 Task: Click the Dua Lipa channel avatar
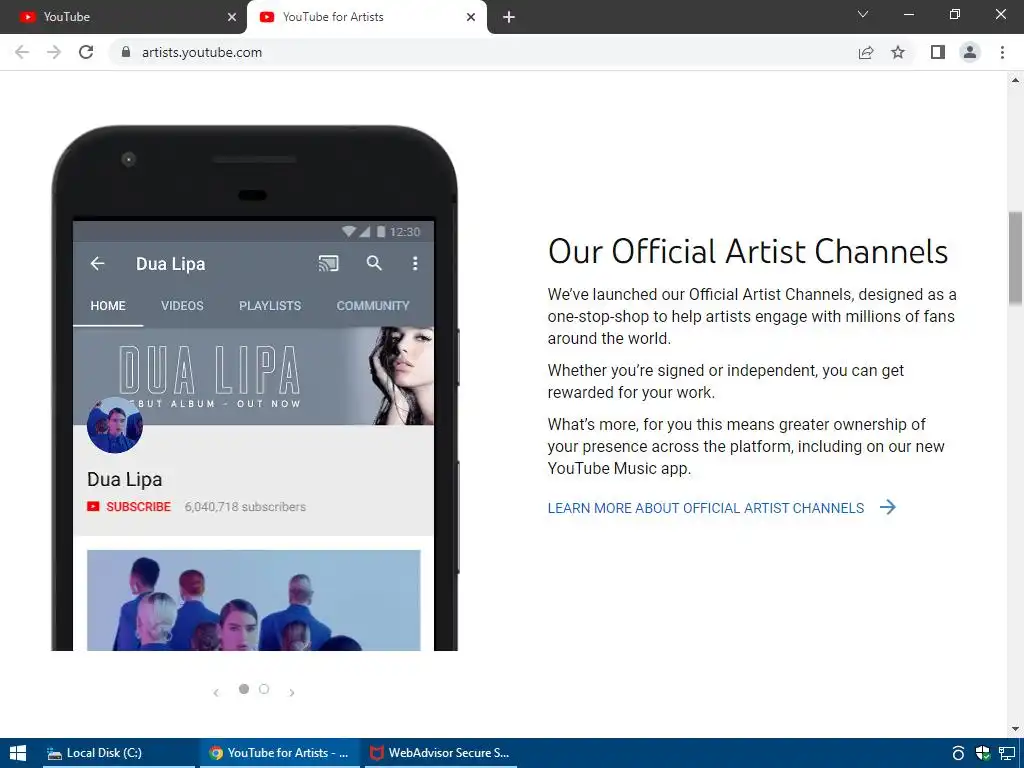point(115,425)
